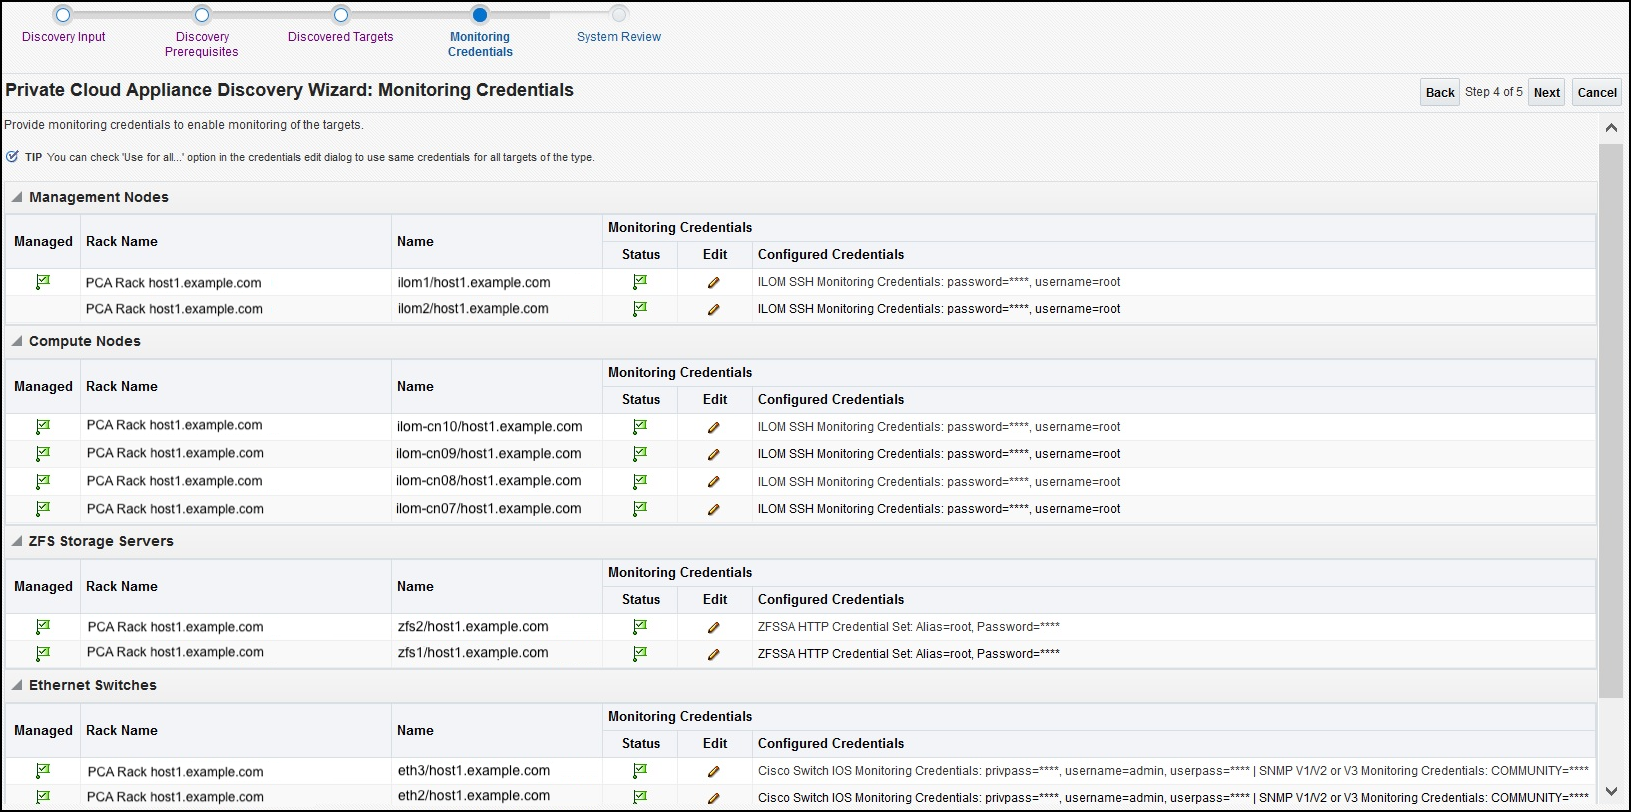Viewport: 1631px width, 812px height.
Task: Click Step 4 of 5 indicator
Action: pyautogui.click(x=1494, y=92)
